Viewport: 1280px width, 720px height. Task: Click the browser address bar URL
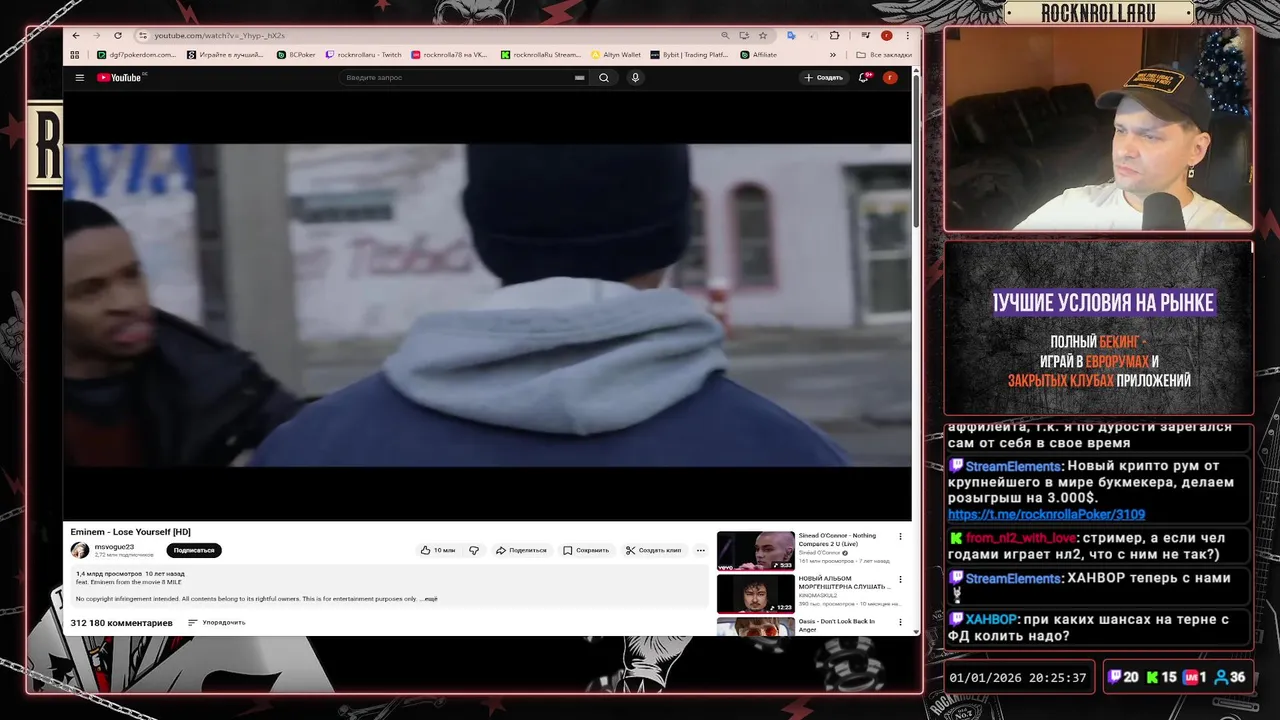tap(220, 35)
